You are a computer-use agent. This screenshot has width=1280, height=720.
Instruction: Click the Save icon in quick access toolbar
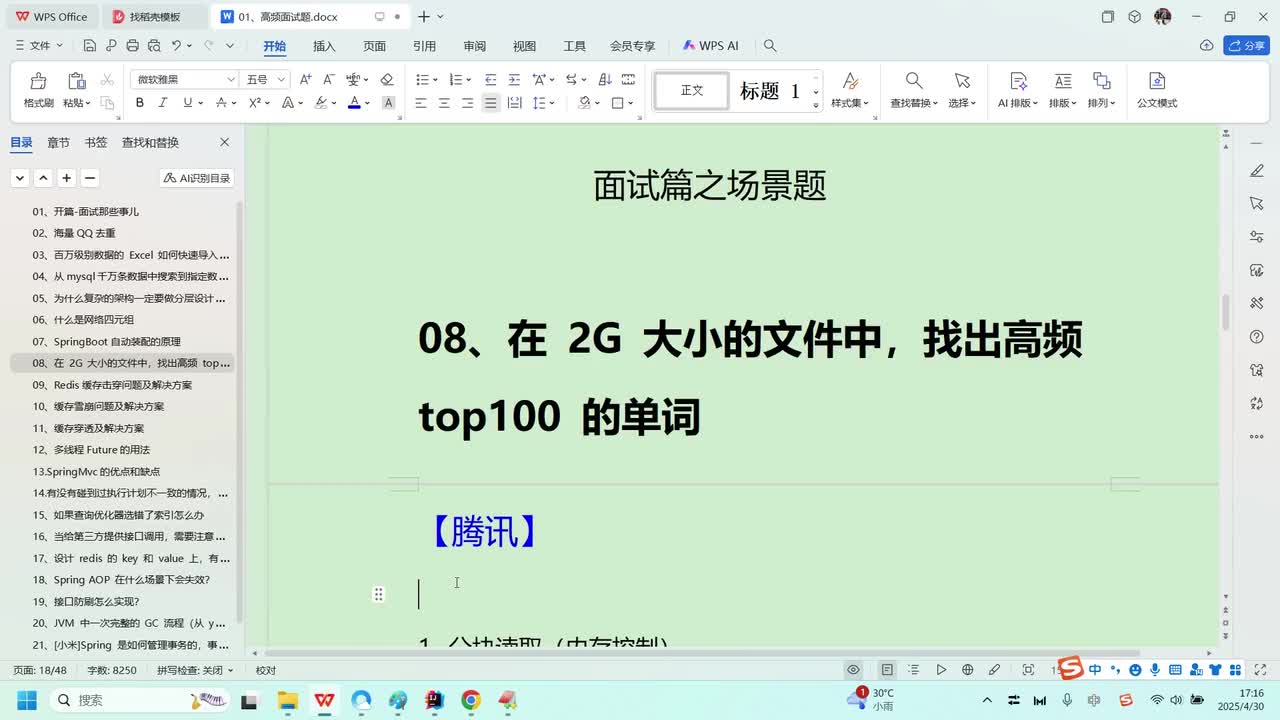(90, 46)
